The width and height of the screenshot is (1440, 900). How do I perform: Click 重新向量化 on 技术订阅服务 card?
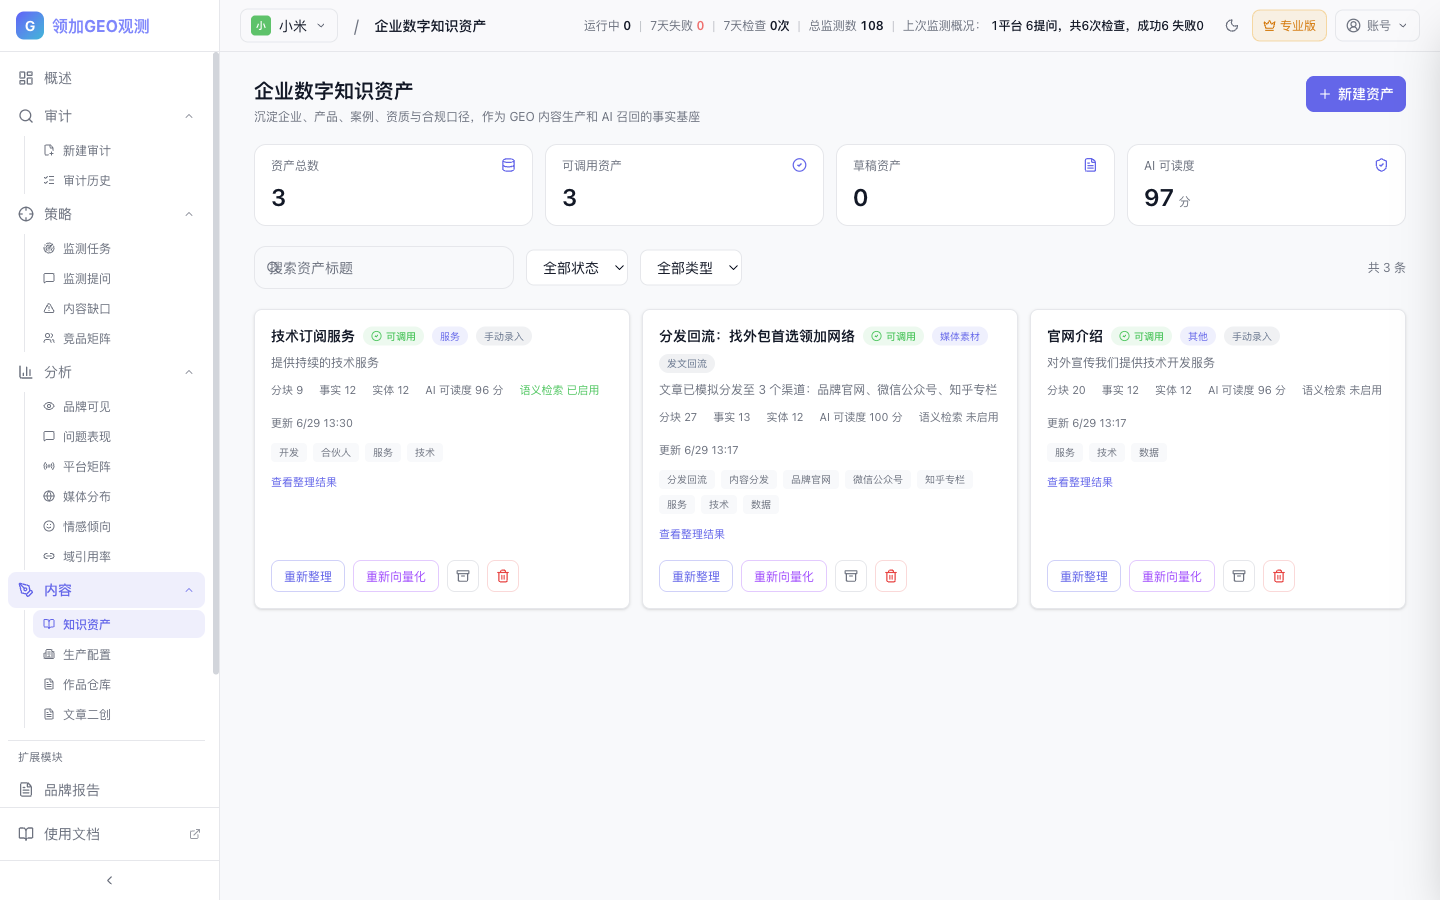pyautogui.click(x=396, y=576)
